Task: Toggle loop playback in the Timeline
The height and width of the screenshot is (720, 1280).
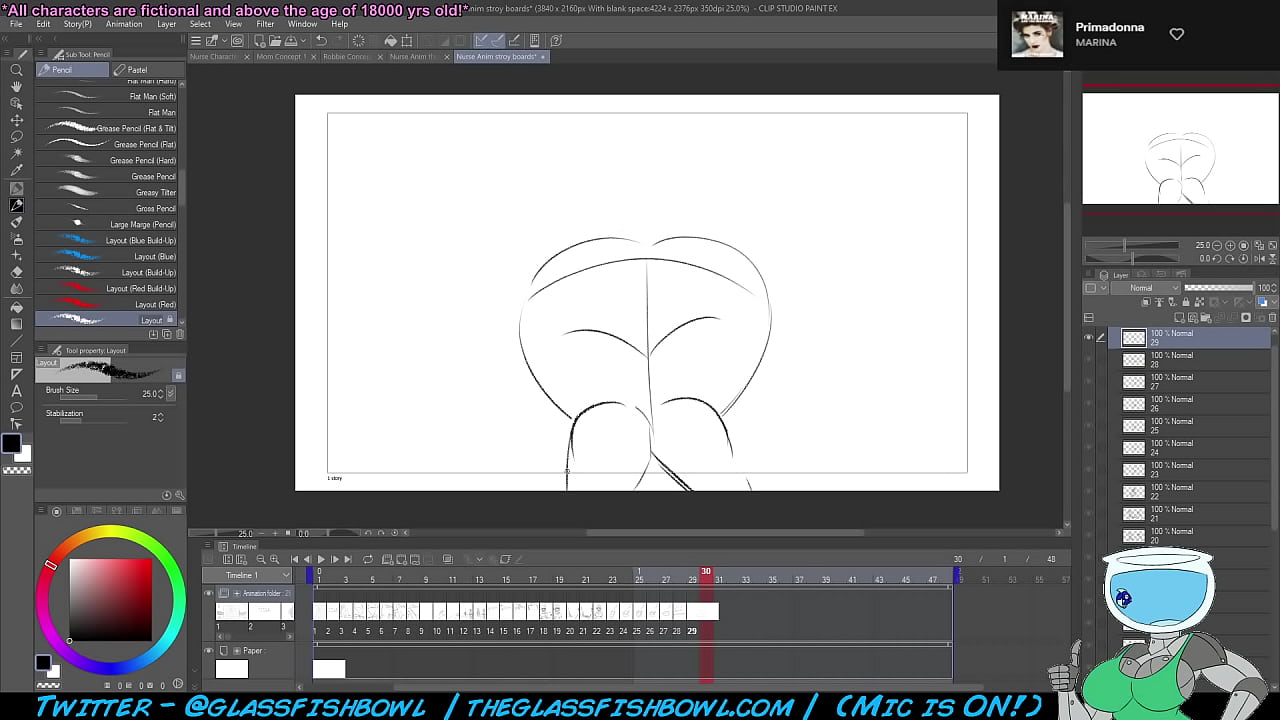Action: 368,559
